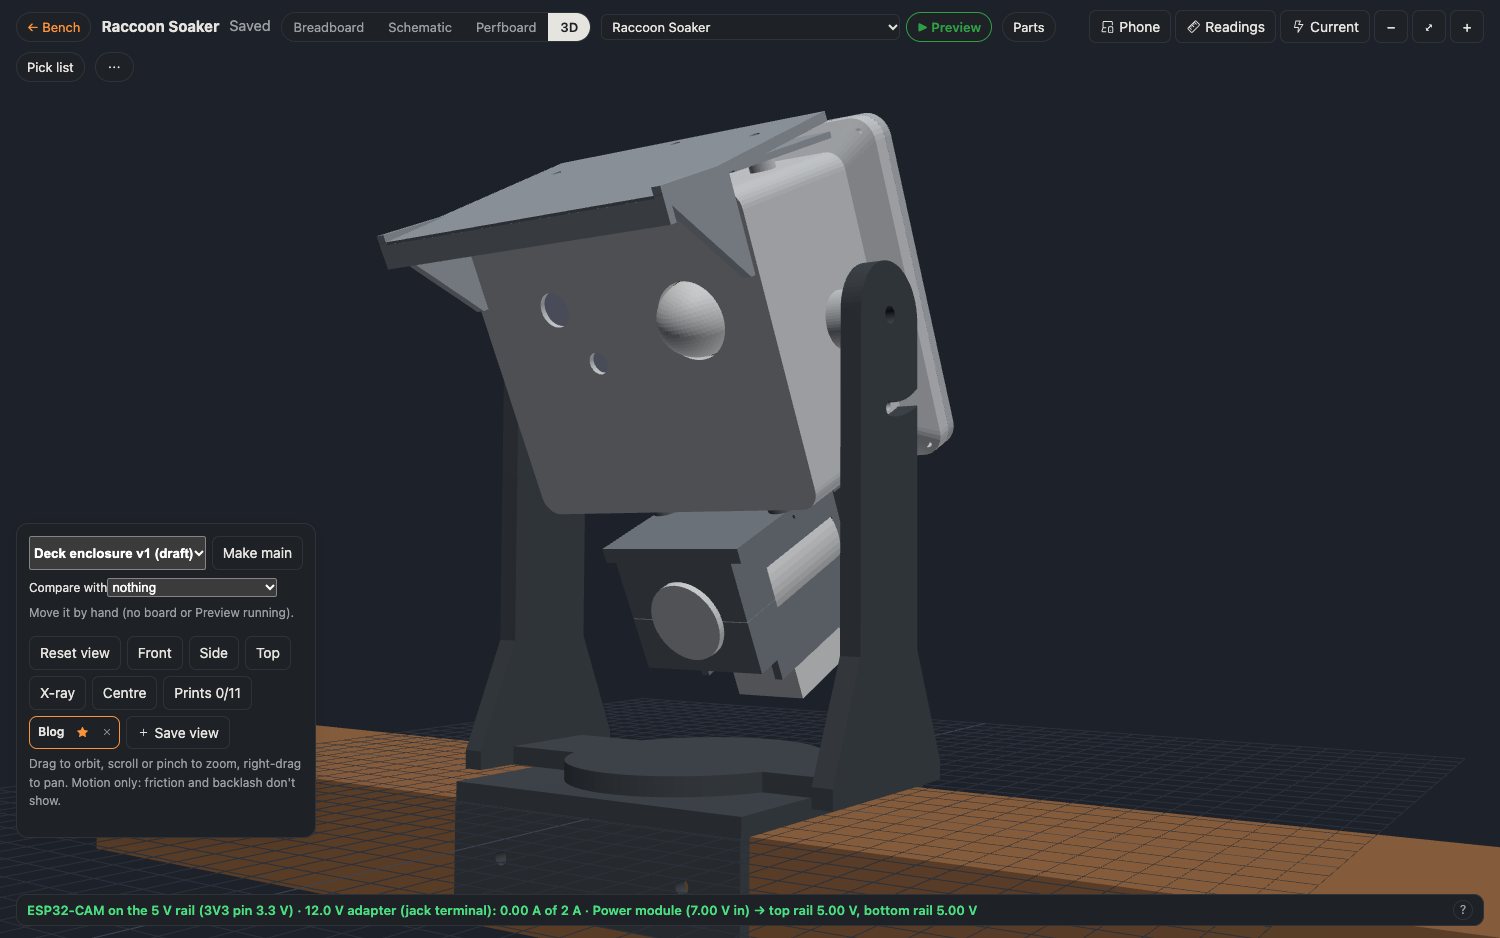Switch to the Perfboard tab
The width and height of the screenshot is (1500, 938).
(x=506, y=27)
